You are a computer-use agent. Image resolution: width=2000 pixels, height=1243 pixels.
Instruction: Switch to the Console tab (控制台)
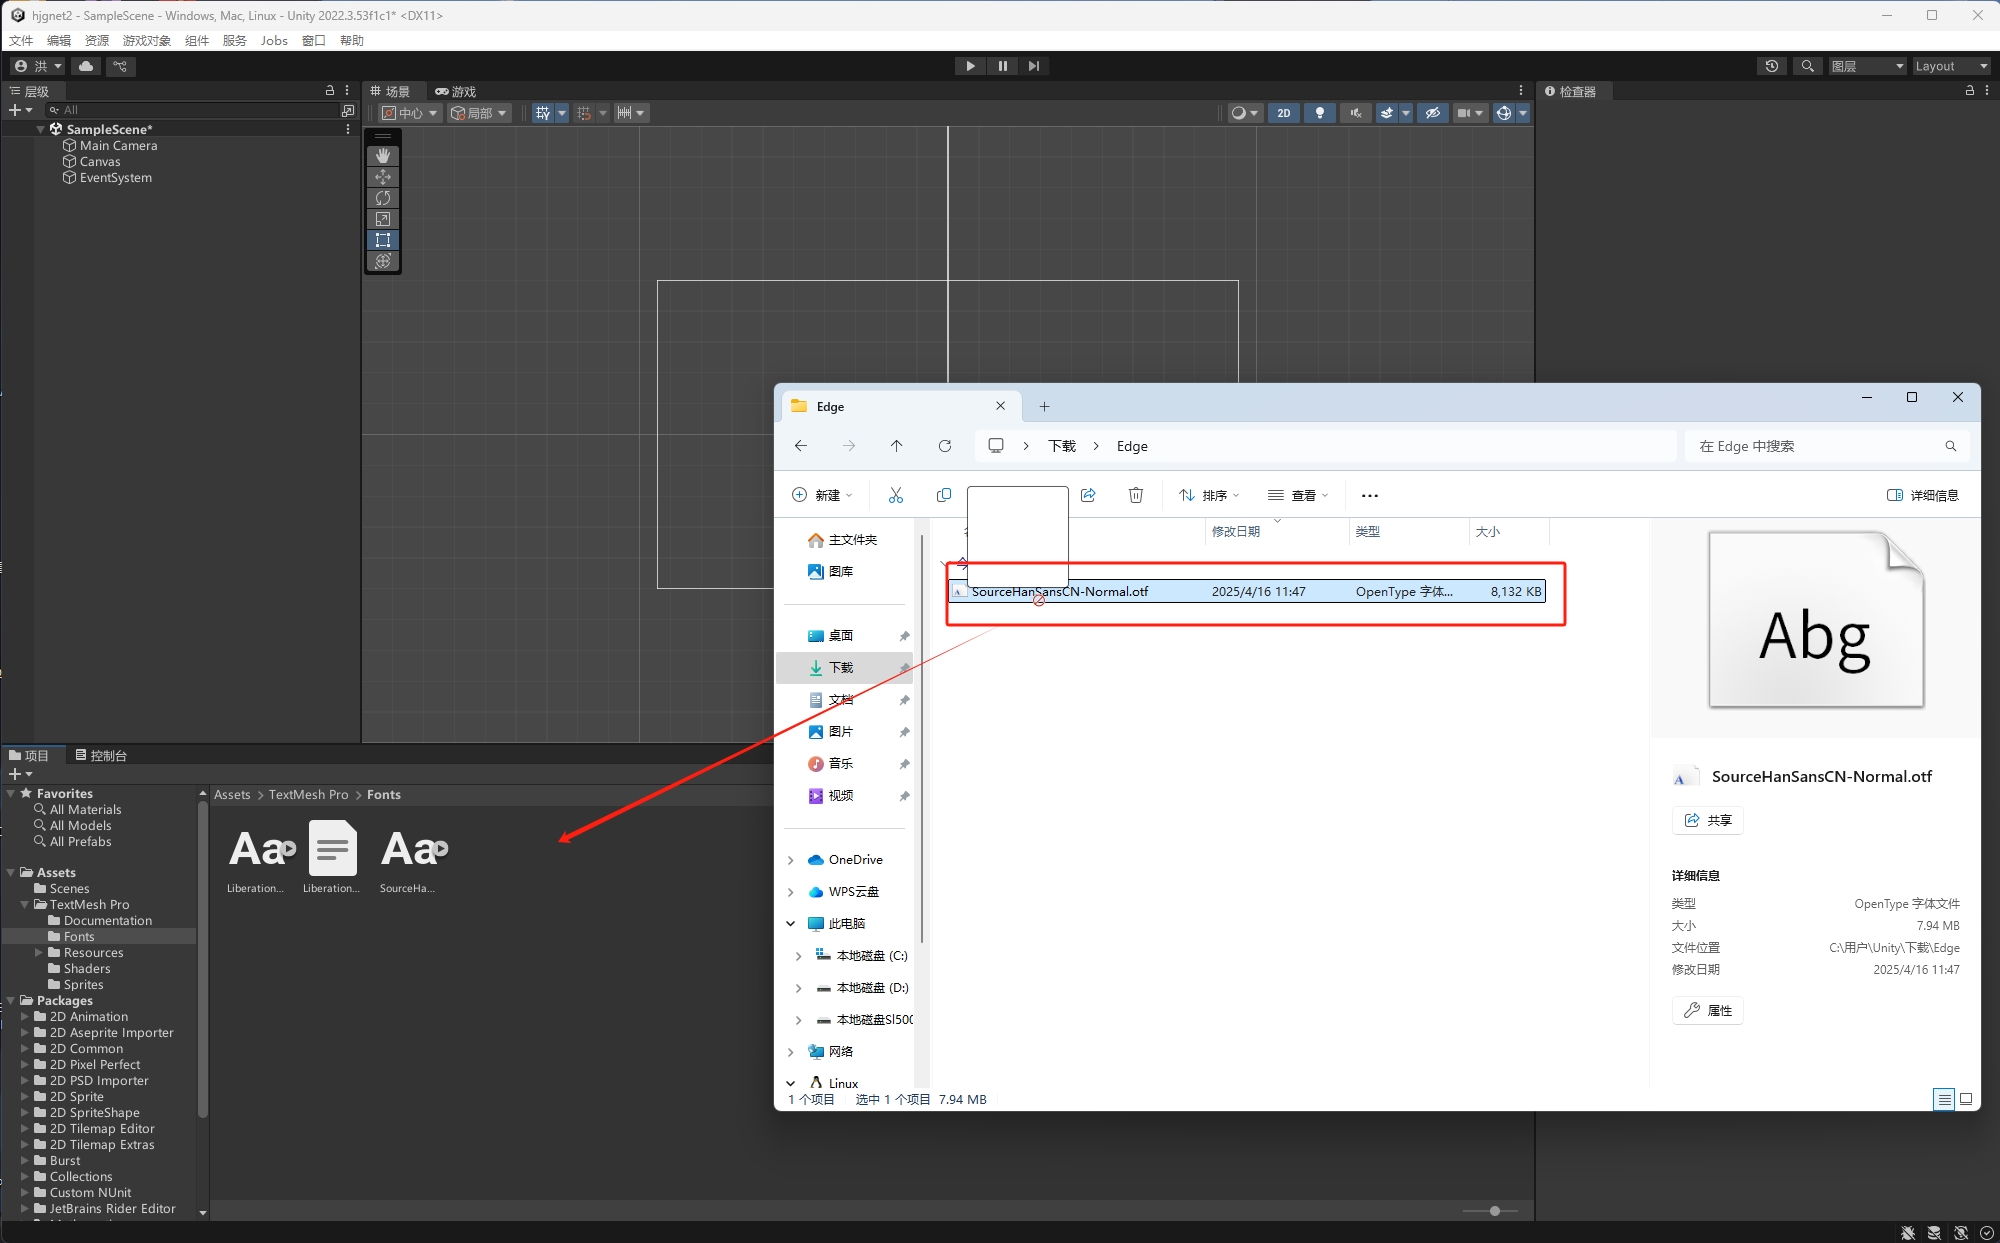(x=101, y=755)
